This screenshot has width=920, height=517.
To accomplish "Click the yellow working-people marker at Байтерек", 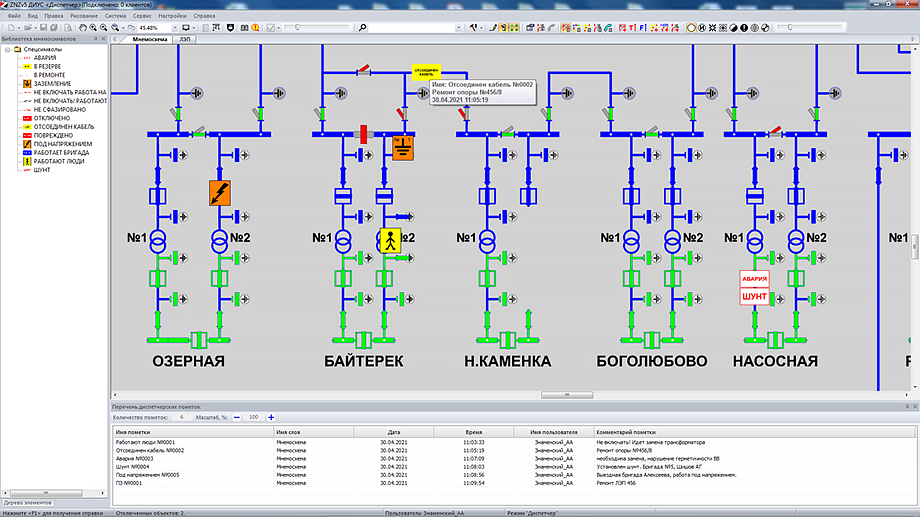I will click(x=388, y=240).
